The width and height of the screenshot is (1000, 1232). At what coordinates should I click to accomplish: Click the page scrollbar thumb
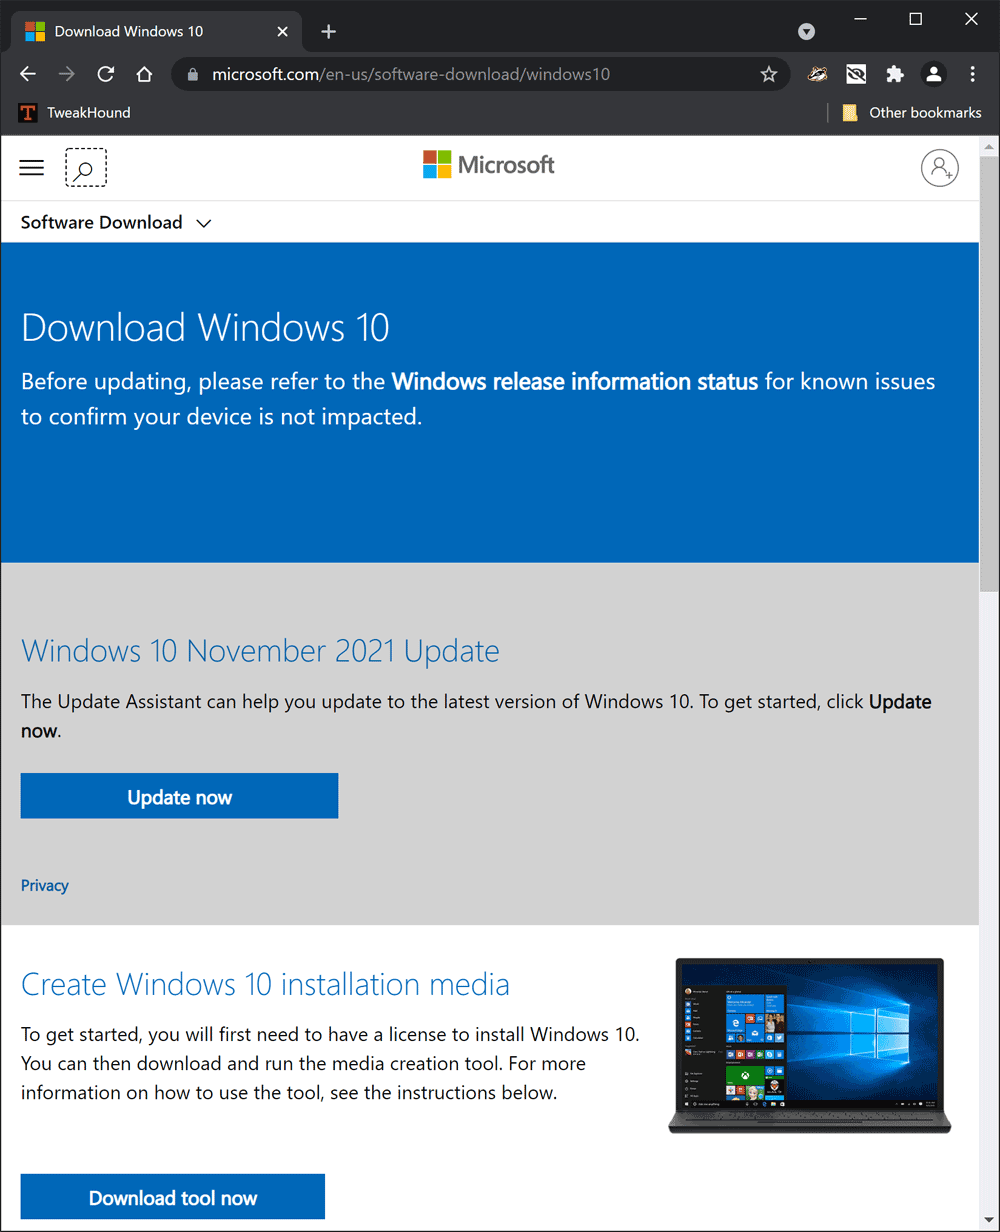[x=990, y=376]
